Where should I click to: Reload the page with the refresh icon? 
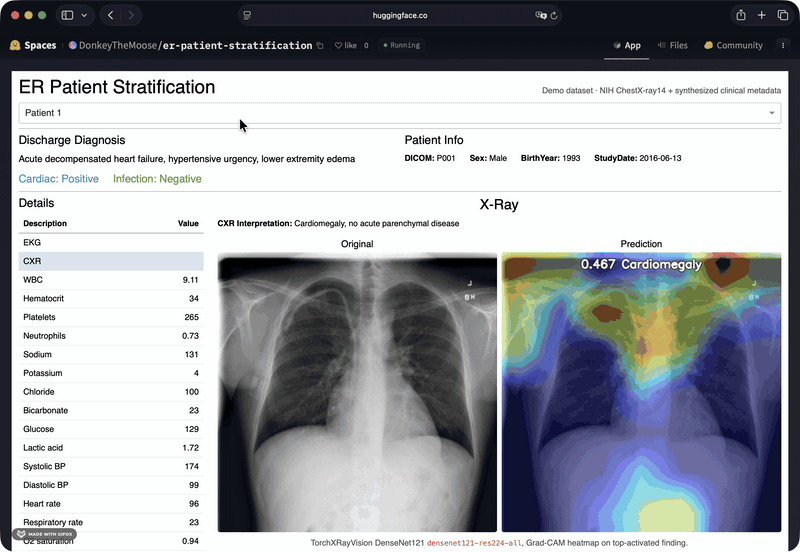tap(554, 15)
